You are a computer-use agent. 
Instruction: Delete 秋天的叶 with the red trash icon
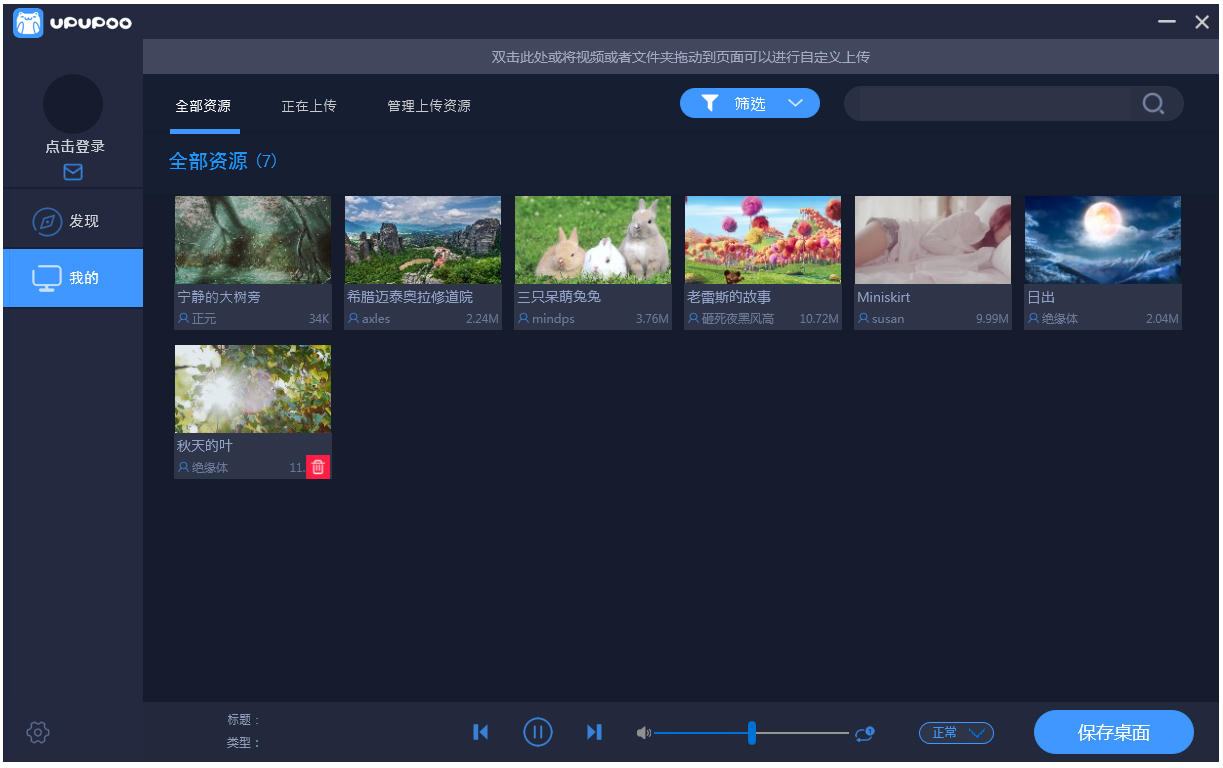pyautogui.click(x=318, y=467)
